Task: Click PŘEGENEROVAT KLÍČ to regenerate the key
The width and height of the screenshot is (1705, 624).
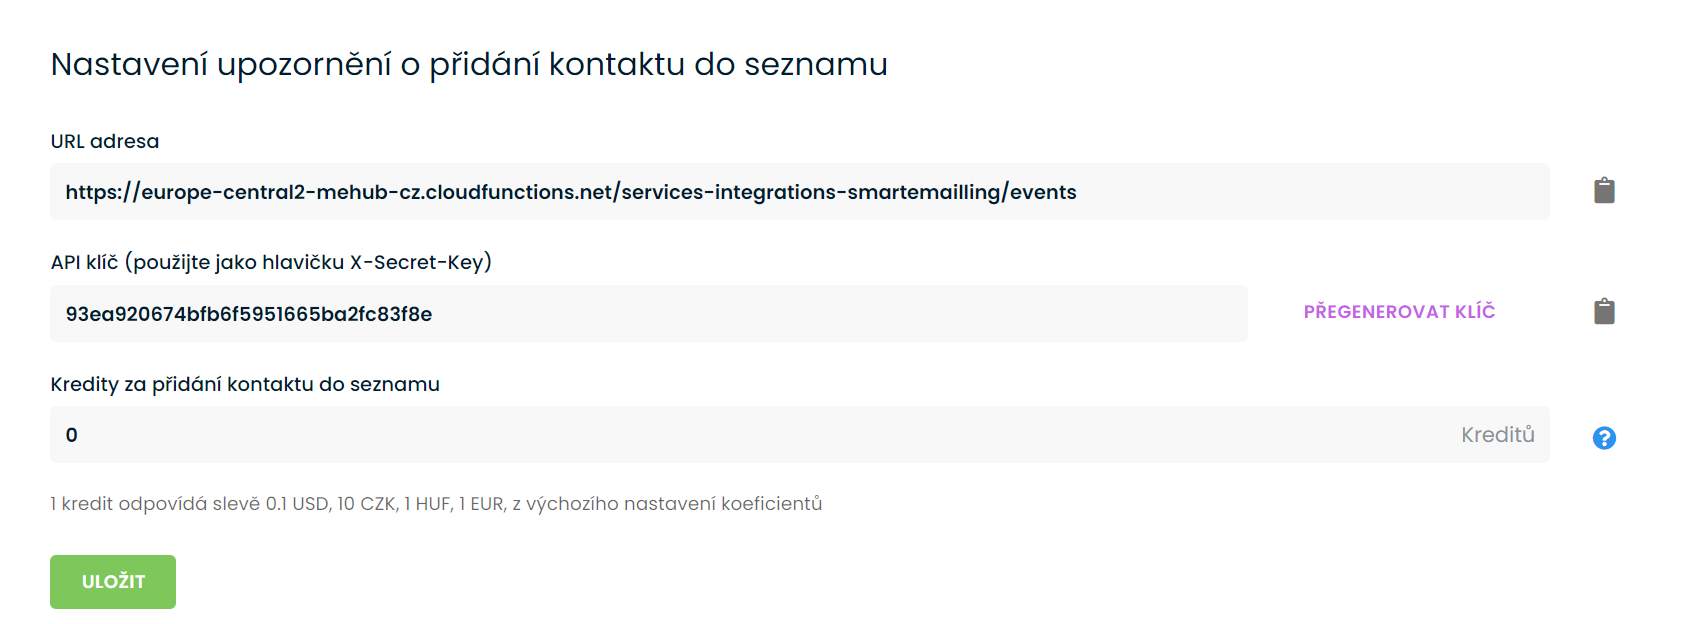Action: click(1399, 312)
